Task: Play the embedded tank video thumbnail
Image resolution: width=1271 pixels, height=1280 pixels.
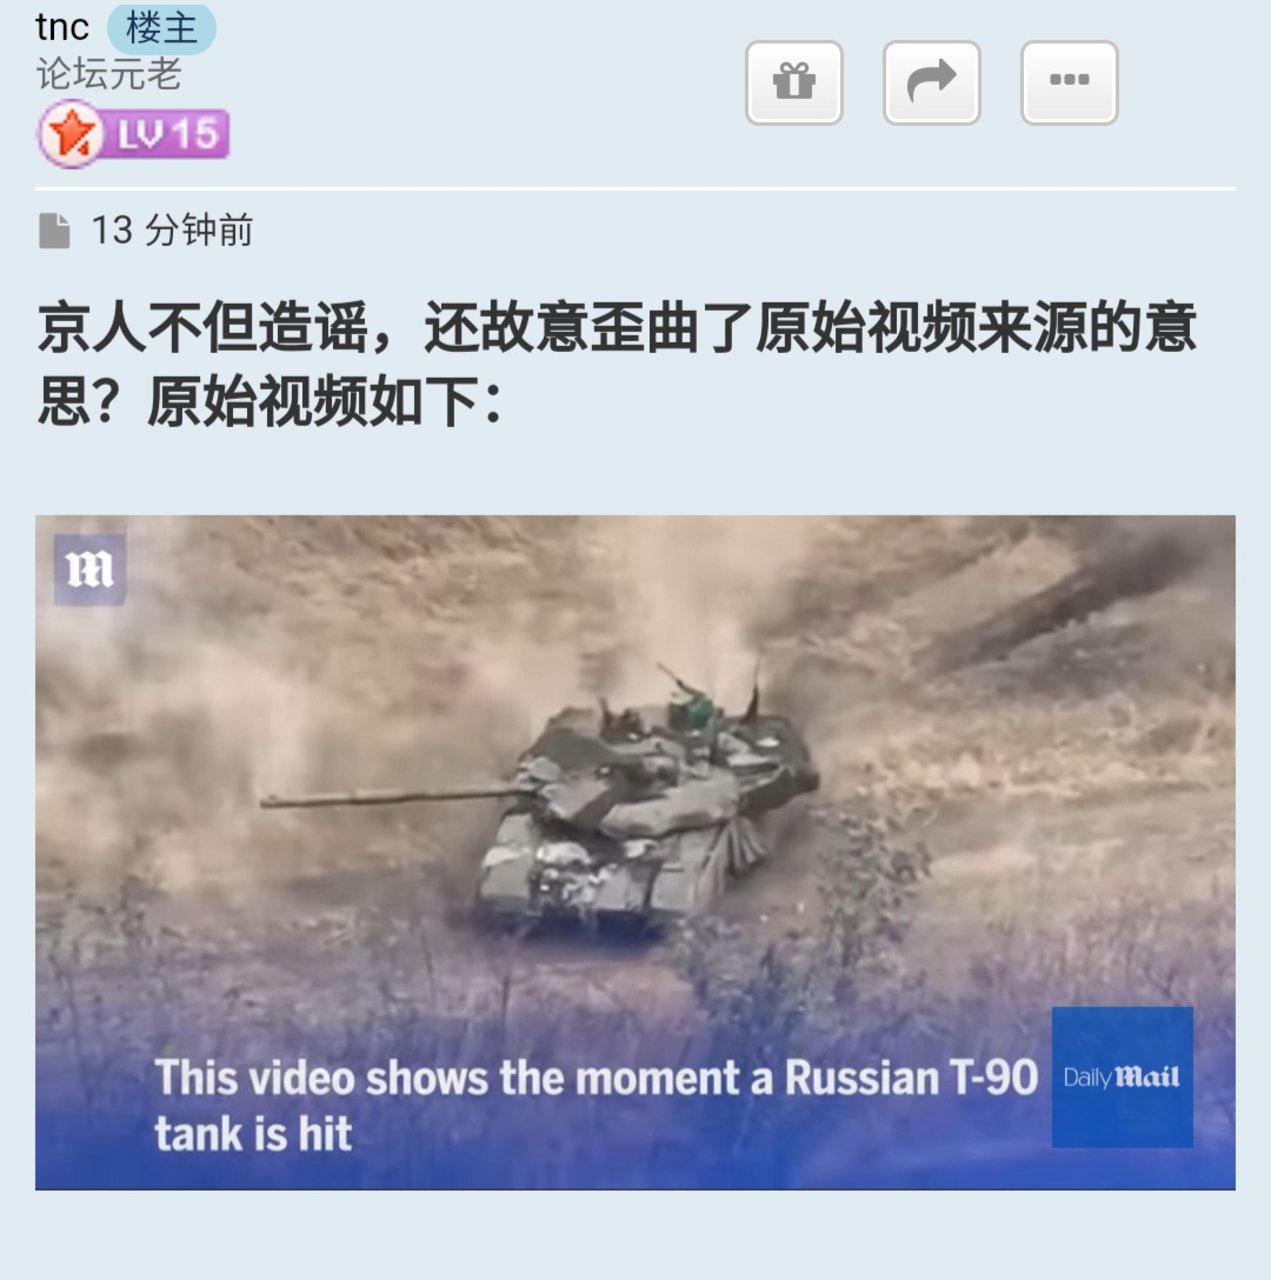Action: coord(635,852)
